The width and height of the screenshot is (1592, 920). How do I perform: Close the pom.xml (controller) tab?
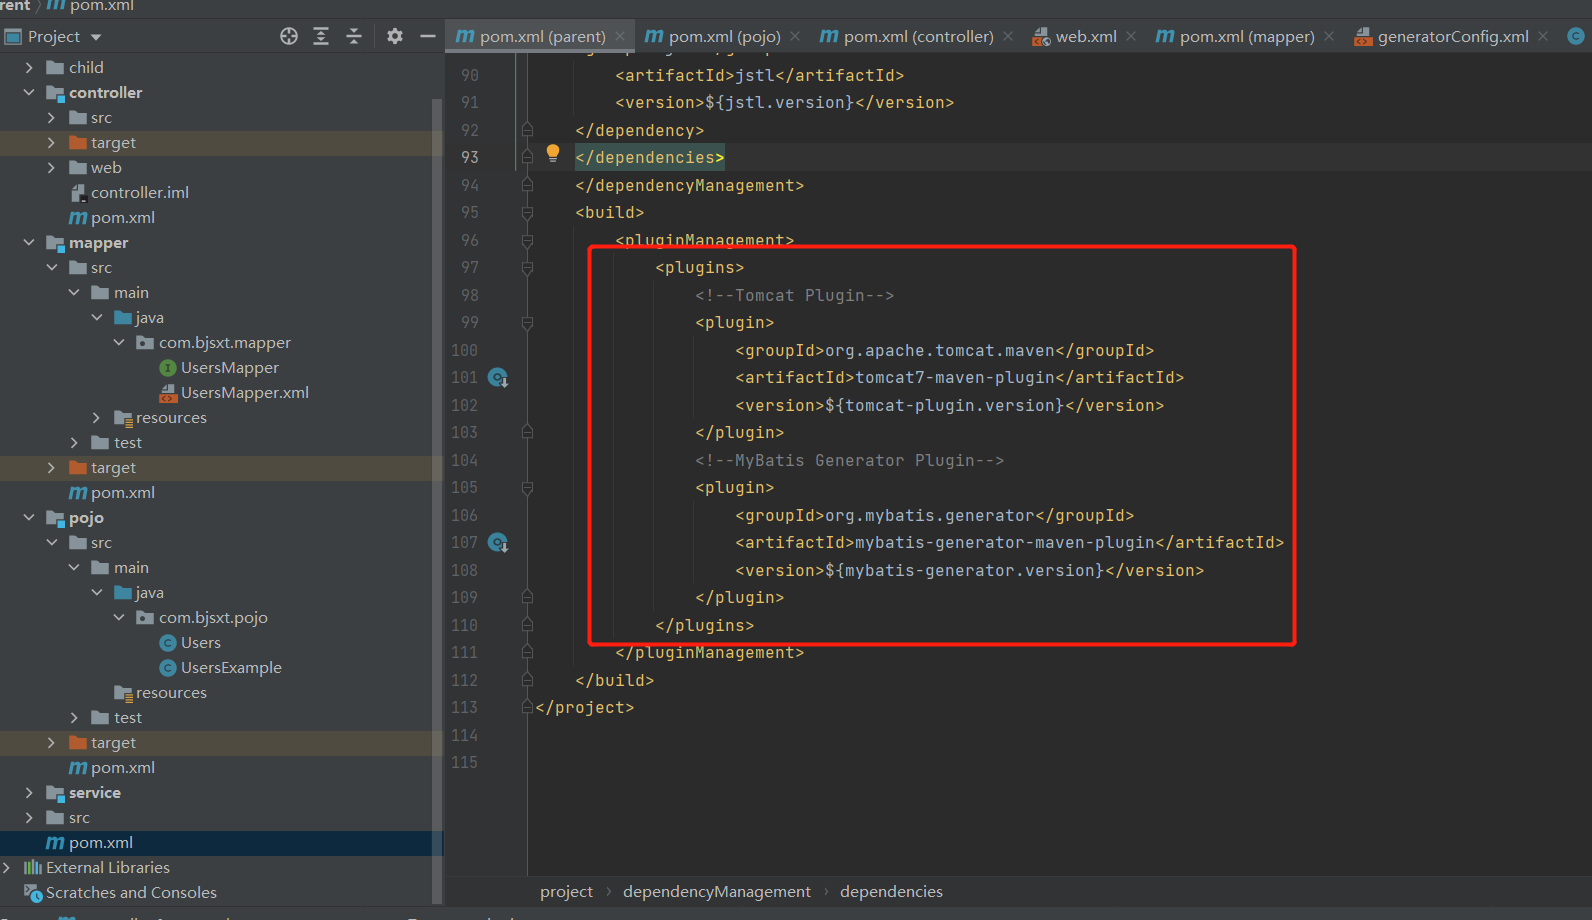click(1008, 36)
